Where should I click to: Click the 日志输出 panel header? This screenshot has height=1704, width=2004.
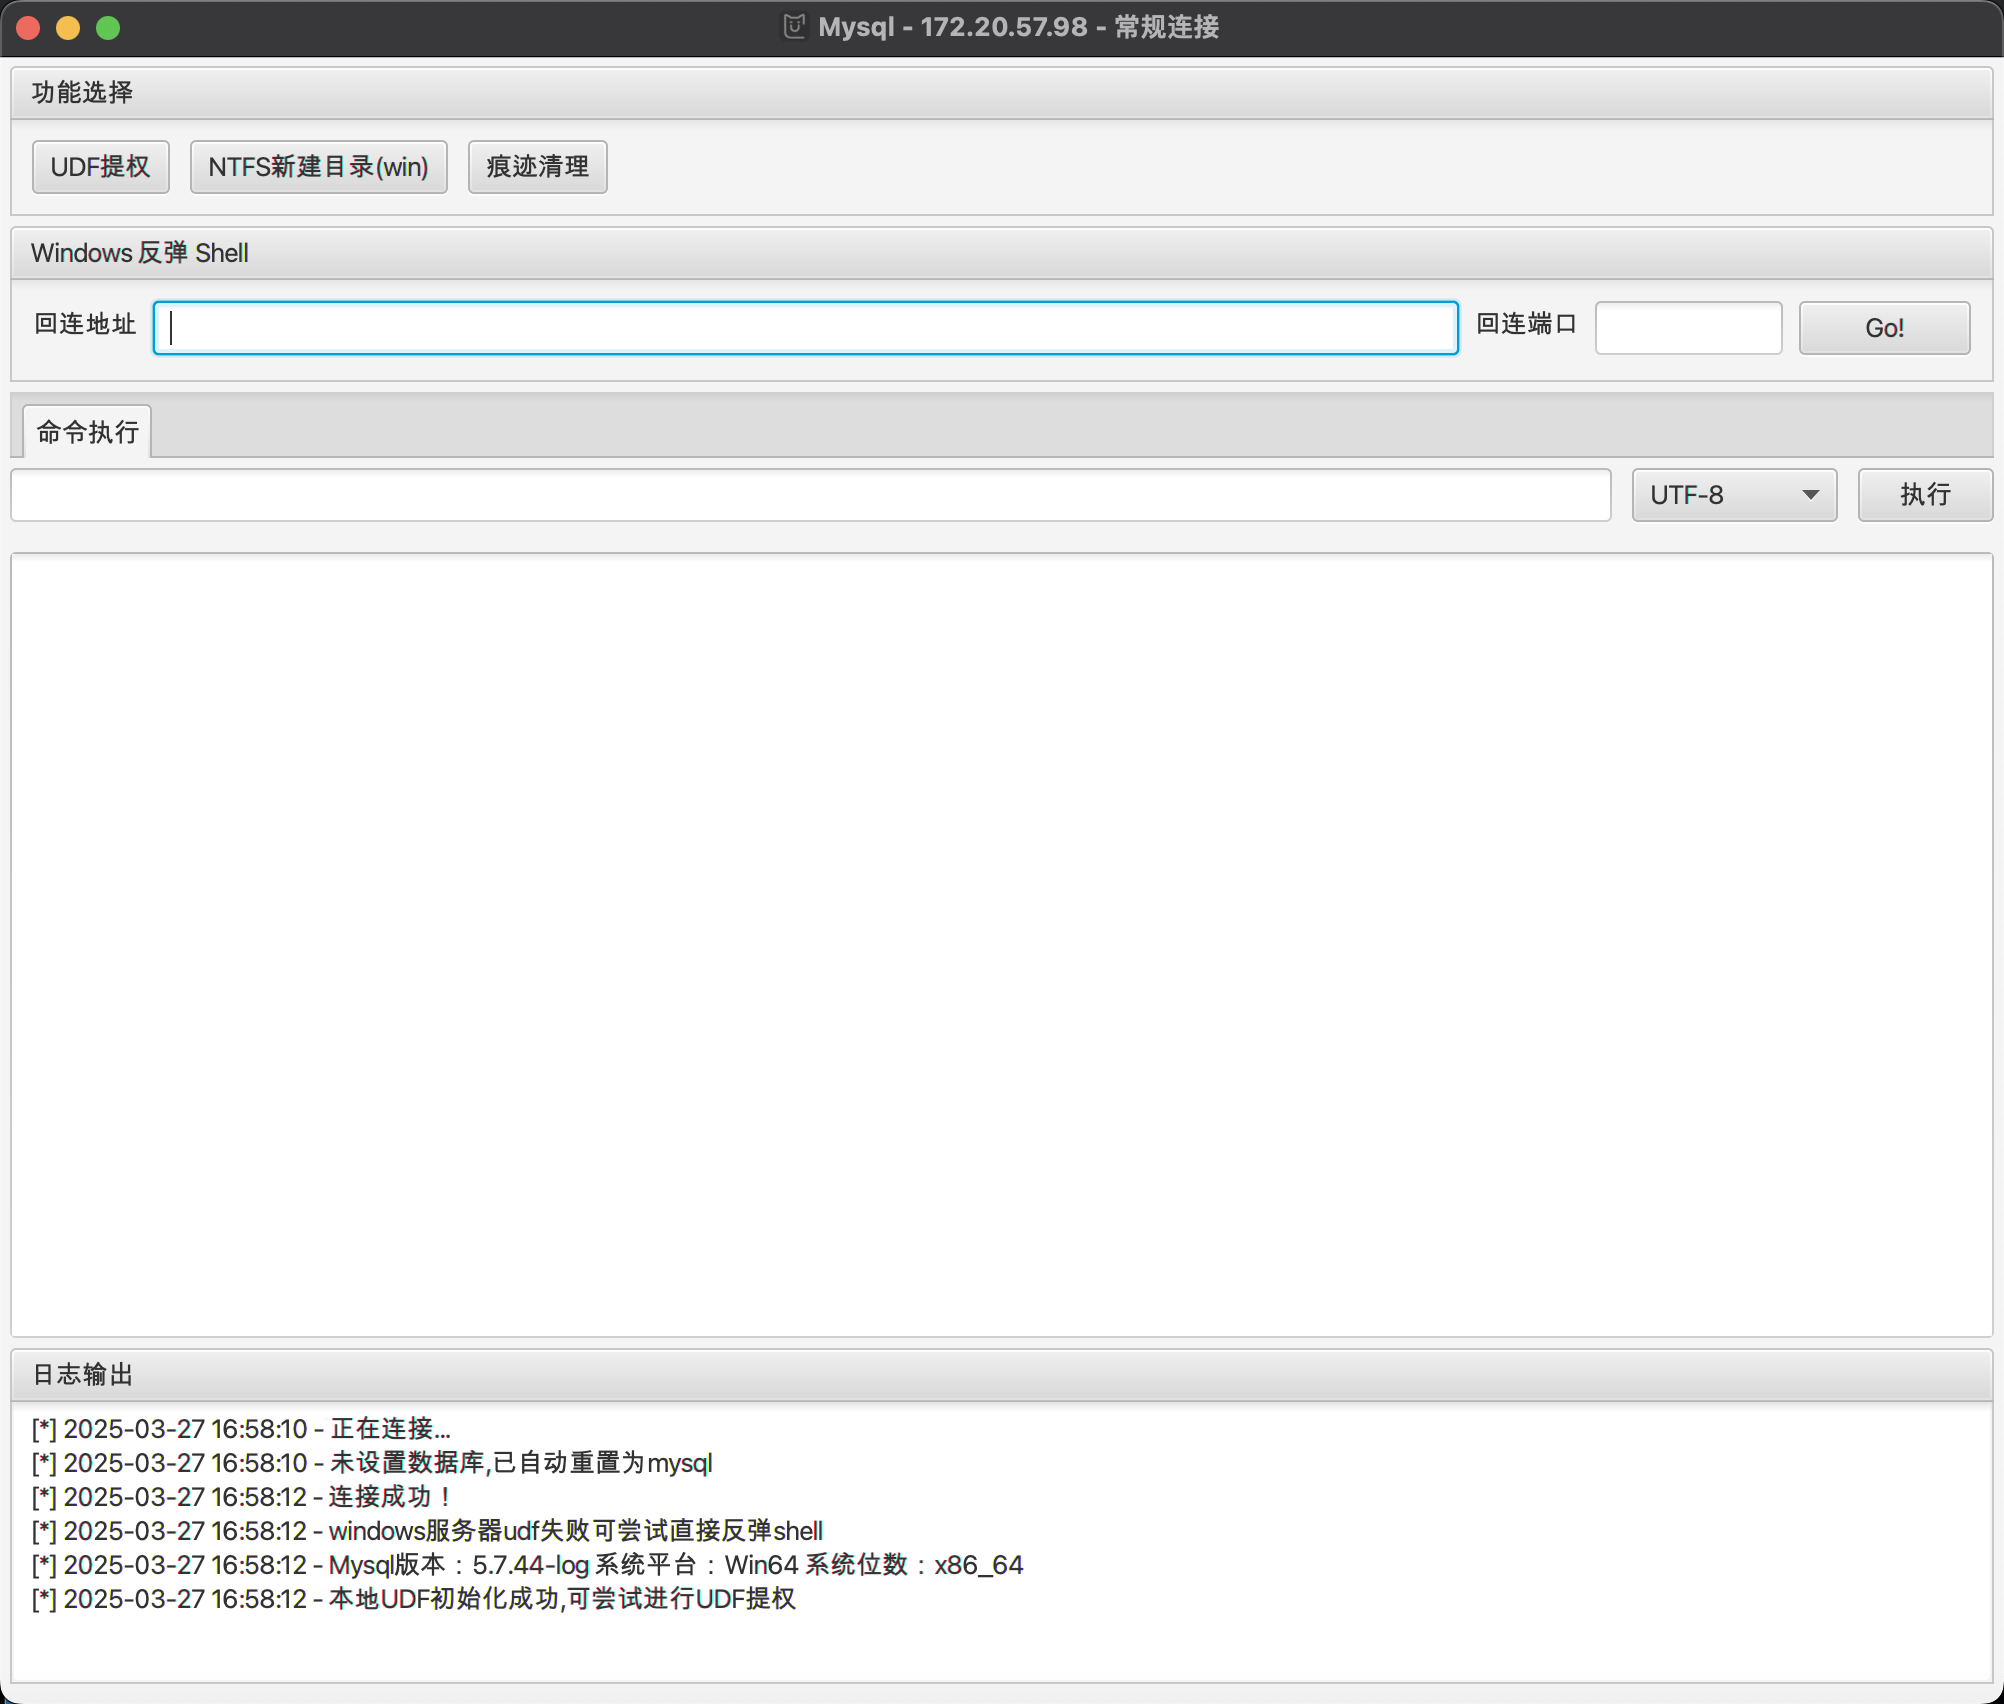point(1002,1375)
